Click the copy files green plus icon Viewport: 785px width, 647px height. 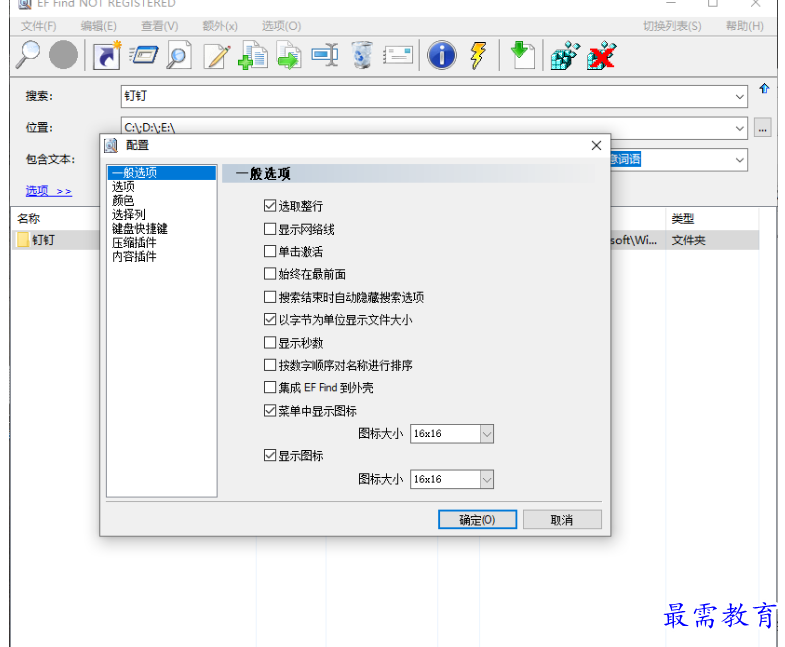pos(253,54)
